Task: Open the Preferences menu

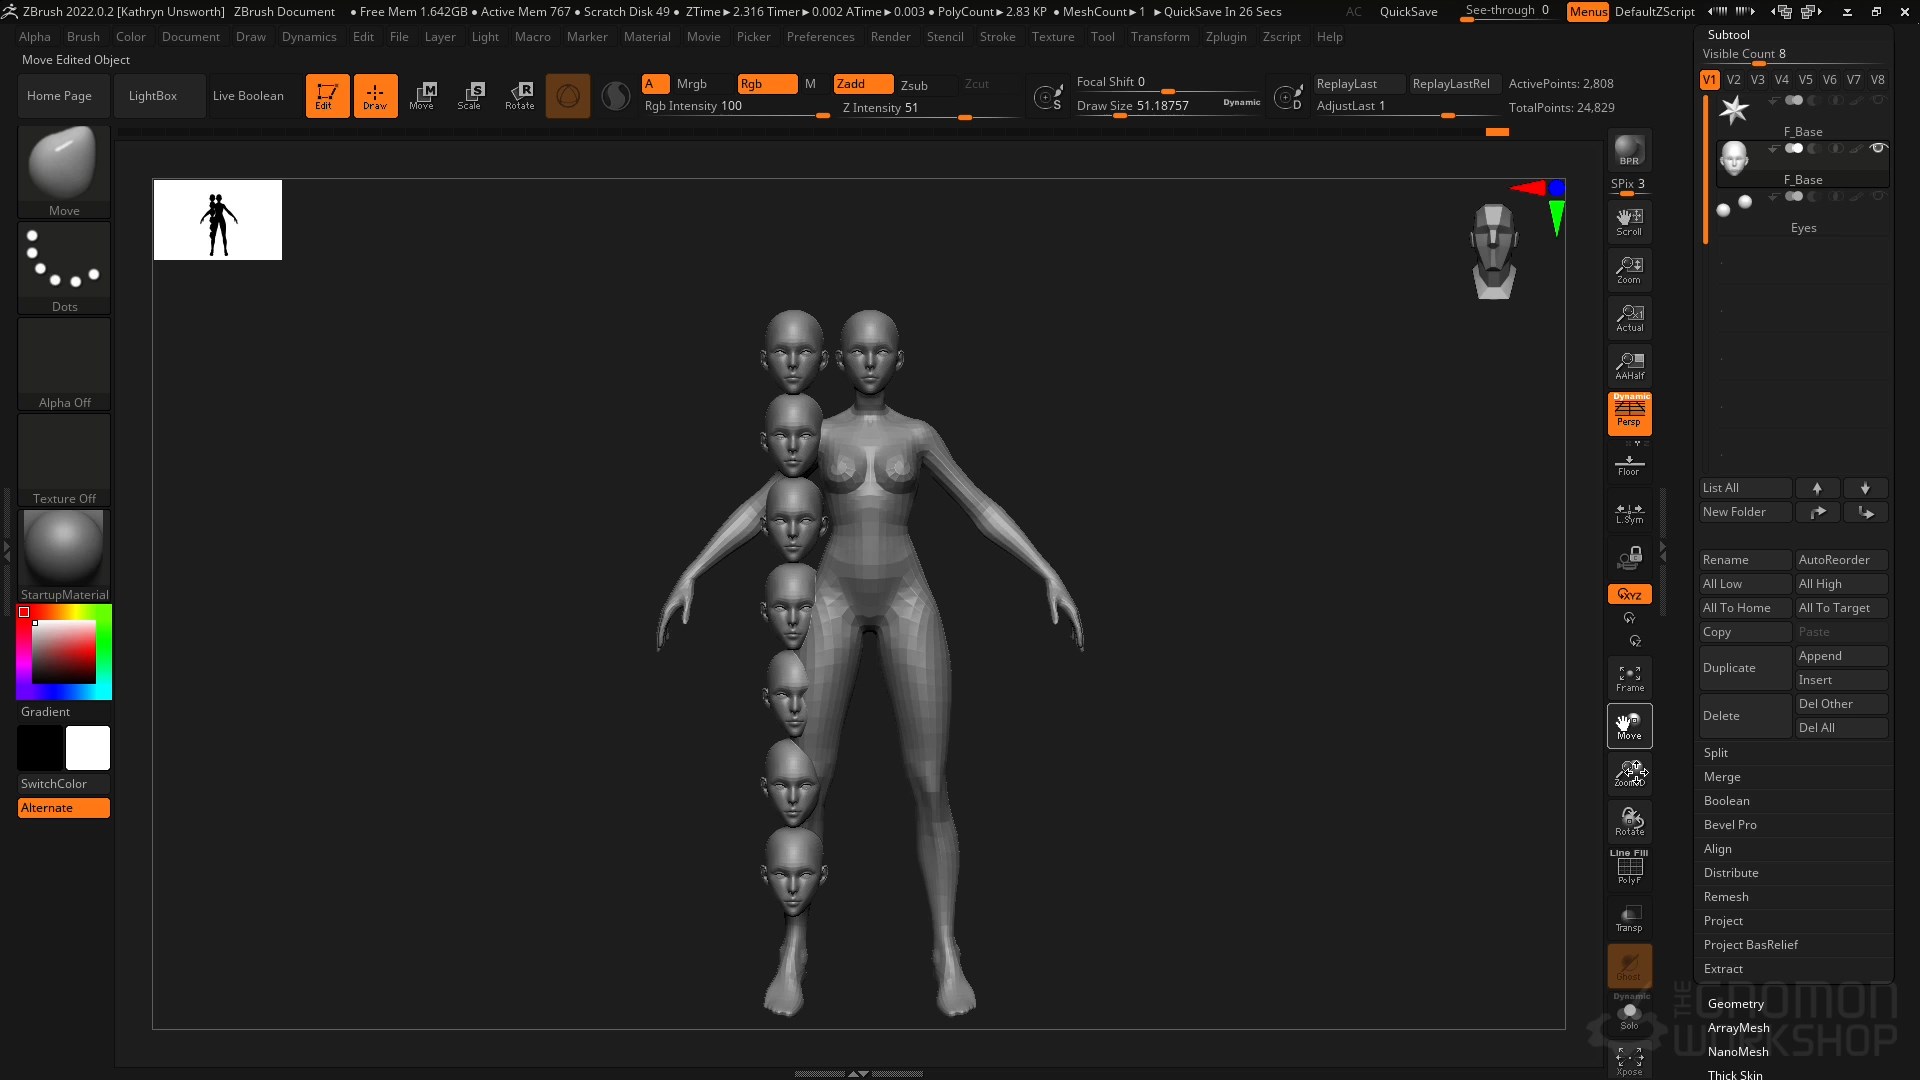Action: point(820,37)
